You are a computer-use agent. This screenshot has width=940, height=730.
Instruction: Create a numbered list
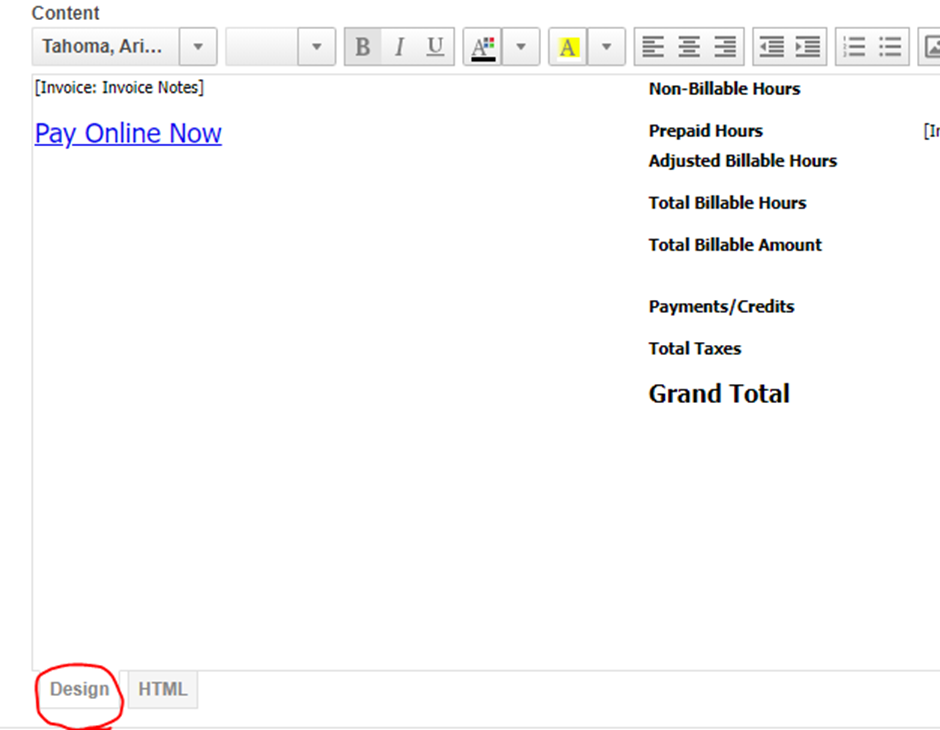(x=856, y=46)
